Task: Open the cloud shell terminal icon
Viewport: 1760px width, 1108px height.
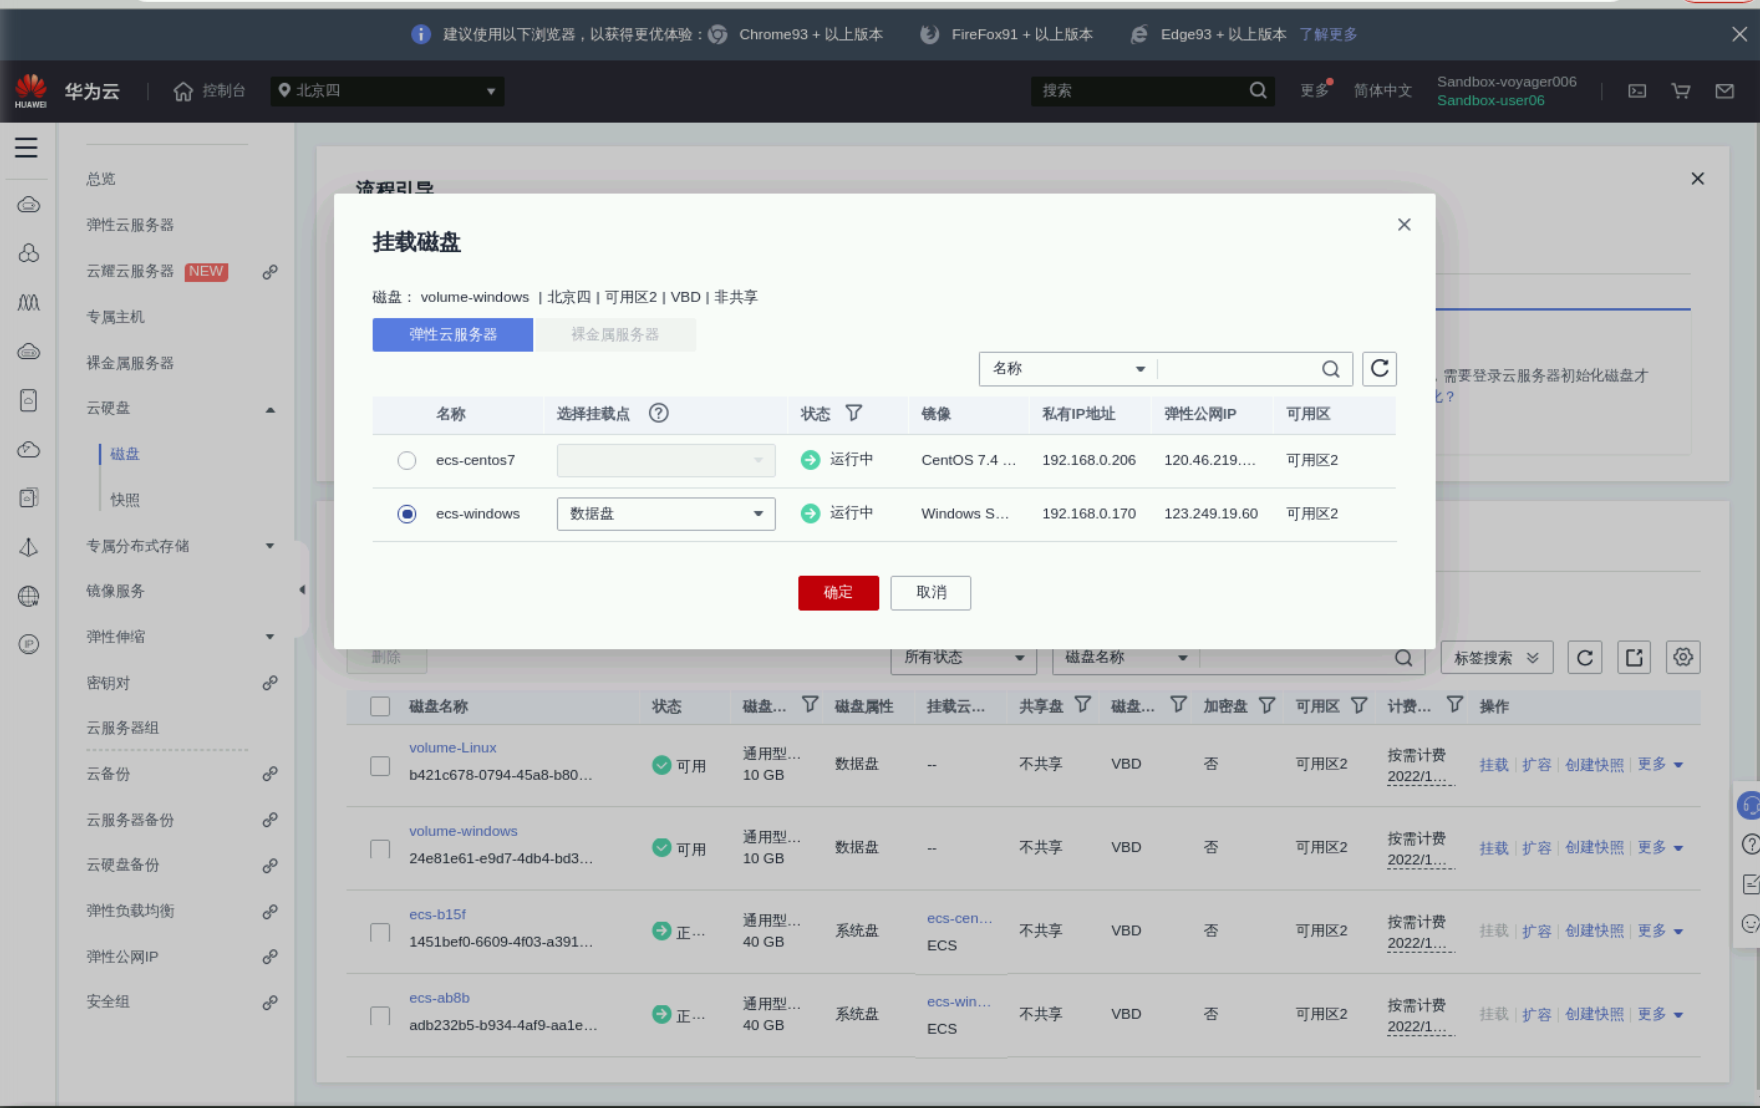Action: tap(1637, 91)
